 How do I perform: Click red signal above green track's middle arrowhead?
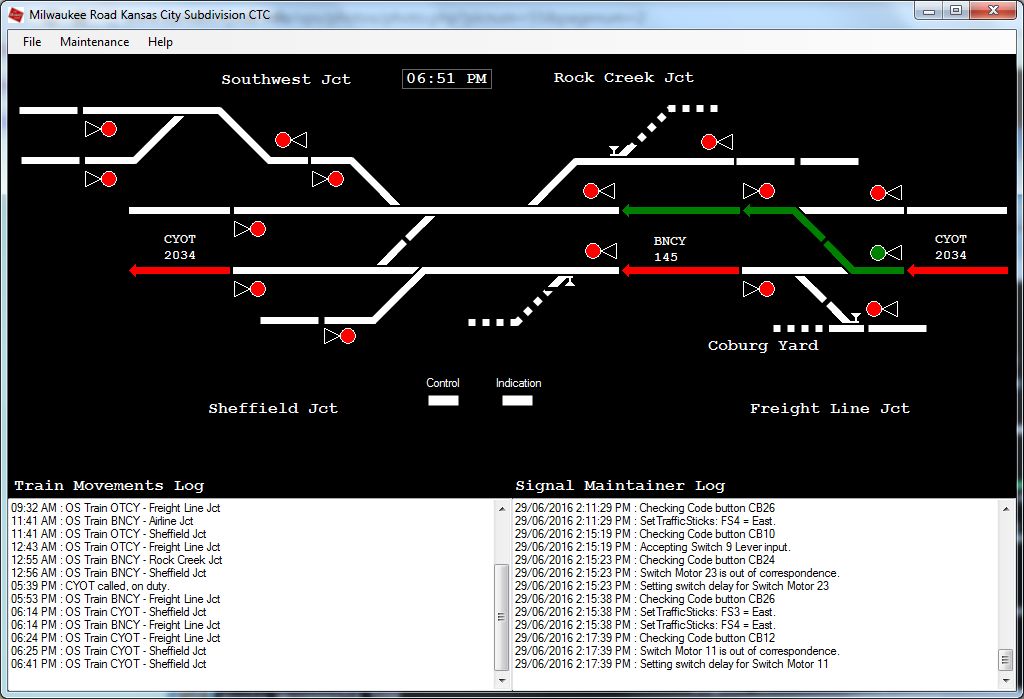click(x=767, y=191)
